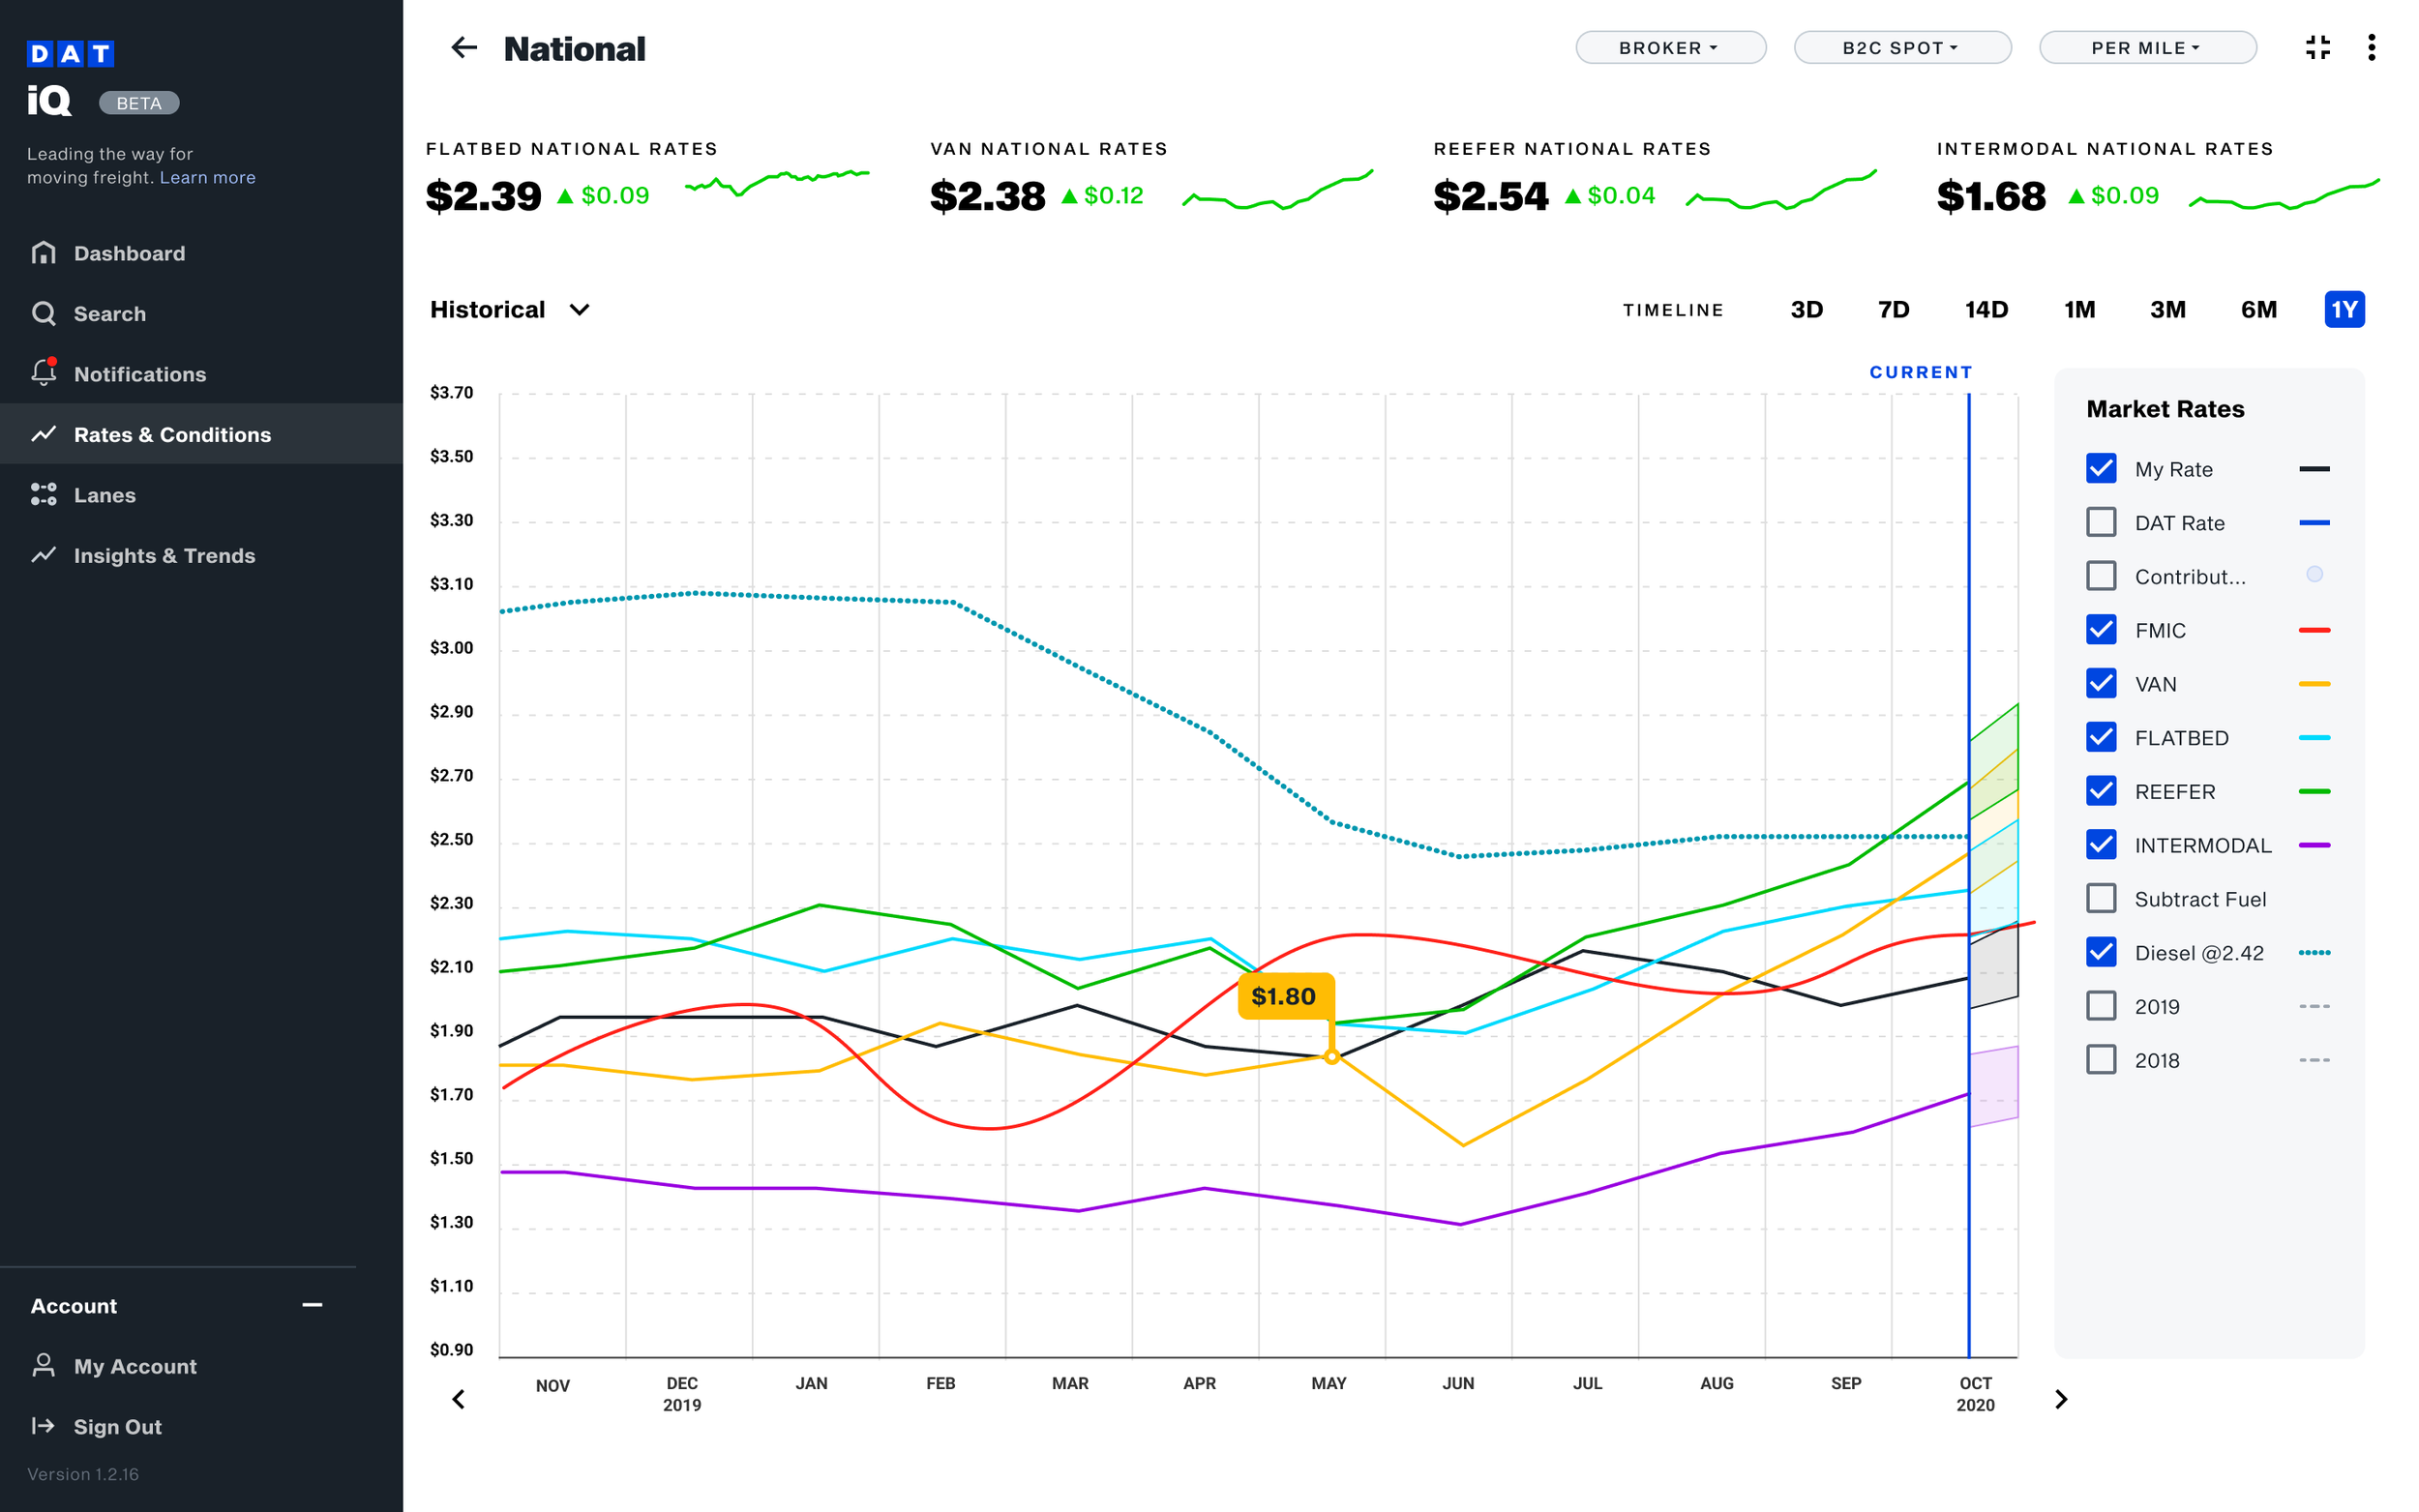Open Notifications with the red alert badge
2419x1512 pixels.
140,374
